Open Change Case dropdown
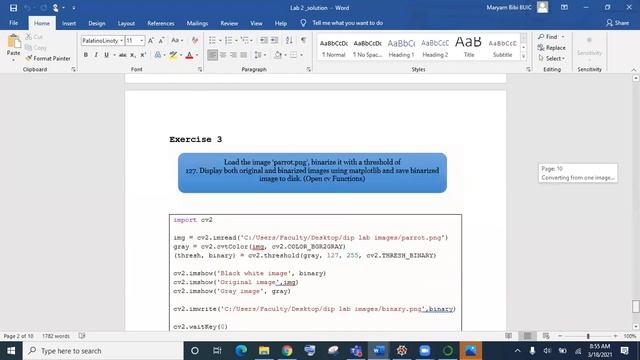The height and width of the screenshot is (360, 640). (x=177, y=40)
